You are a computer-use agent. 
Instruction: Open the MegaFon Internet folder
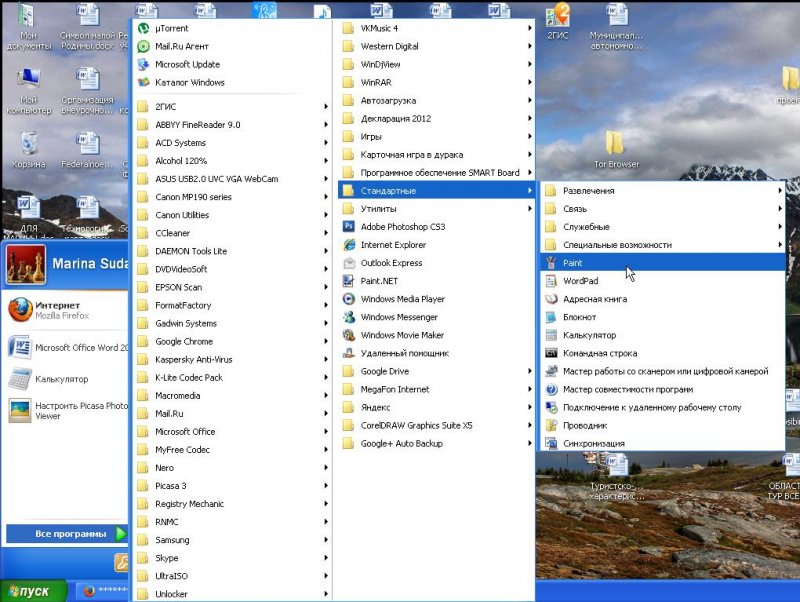(x=436, y=389)
